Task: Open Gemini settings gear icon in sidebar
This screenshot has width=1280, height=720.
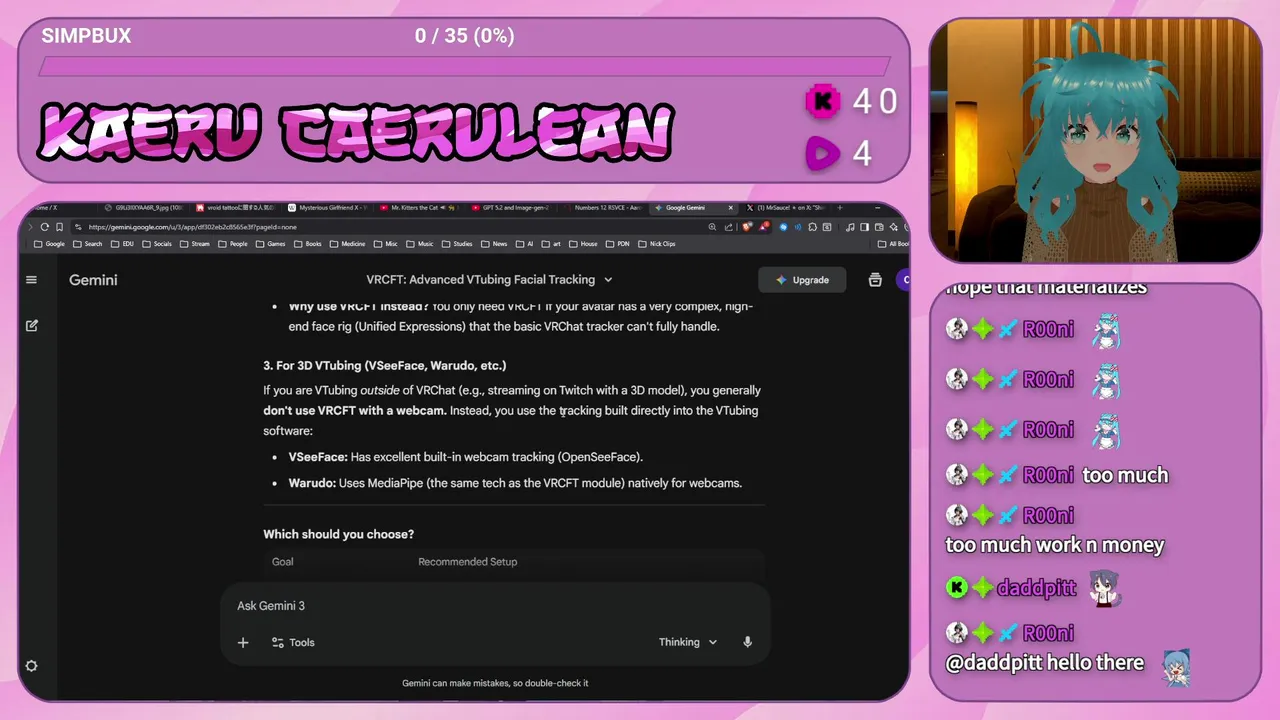Action: [31, 666]
